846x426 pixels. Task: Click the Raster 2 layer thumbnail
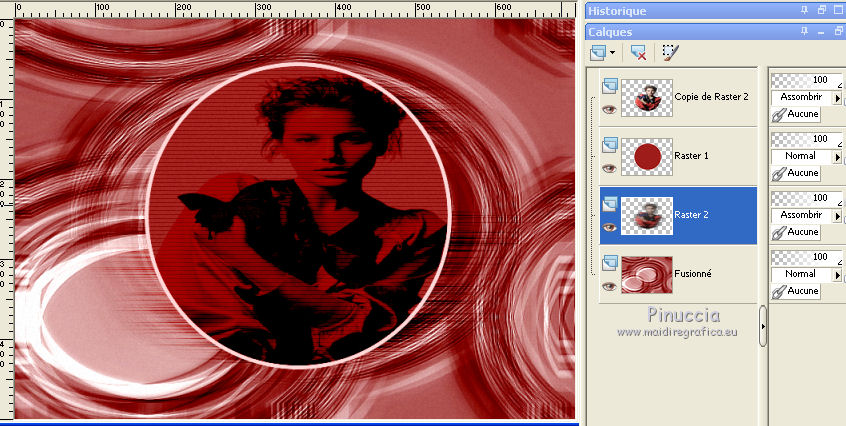click(x=647, y=216)
